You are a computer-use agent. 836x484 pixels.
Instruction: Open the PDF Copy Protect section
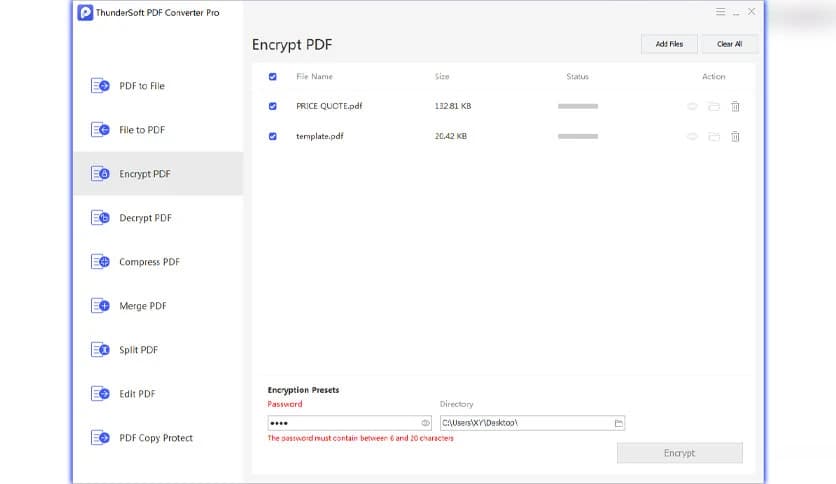click(x=158, y=438)
